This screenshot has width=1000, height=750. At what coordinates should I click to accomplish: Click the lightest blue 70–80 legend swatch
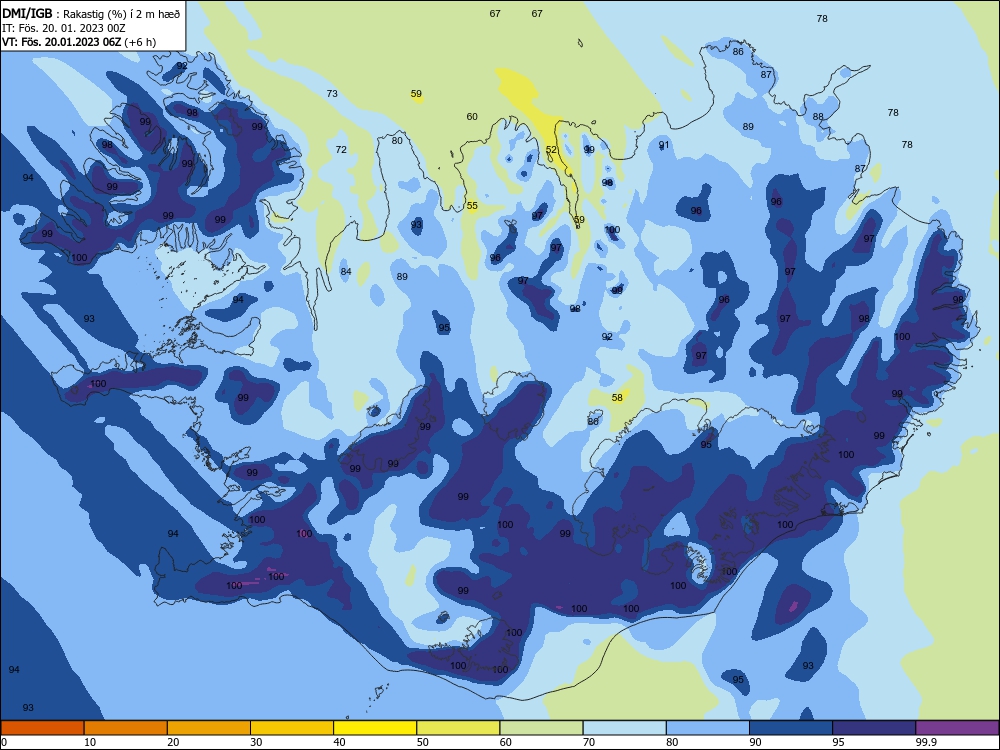pos(624,728)
